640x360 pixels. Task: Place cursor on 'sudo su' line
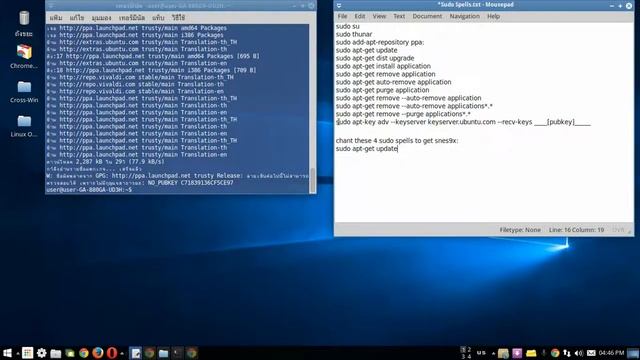[348, 26]
